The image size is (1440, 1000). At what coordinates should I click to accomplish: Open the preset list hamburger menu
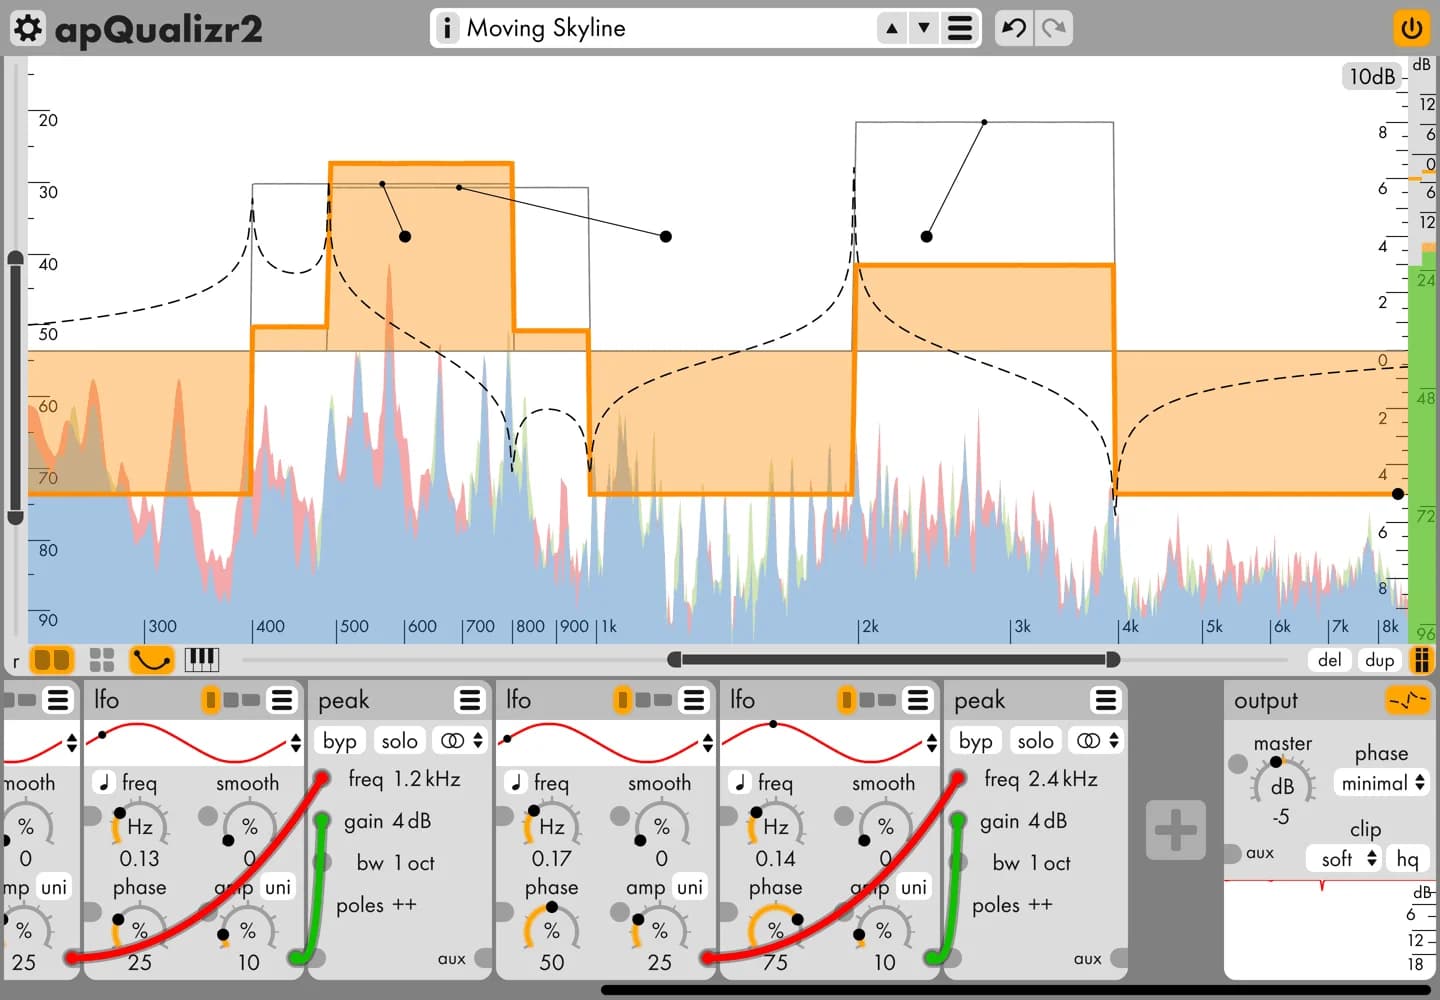point(959,28)
